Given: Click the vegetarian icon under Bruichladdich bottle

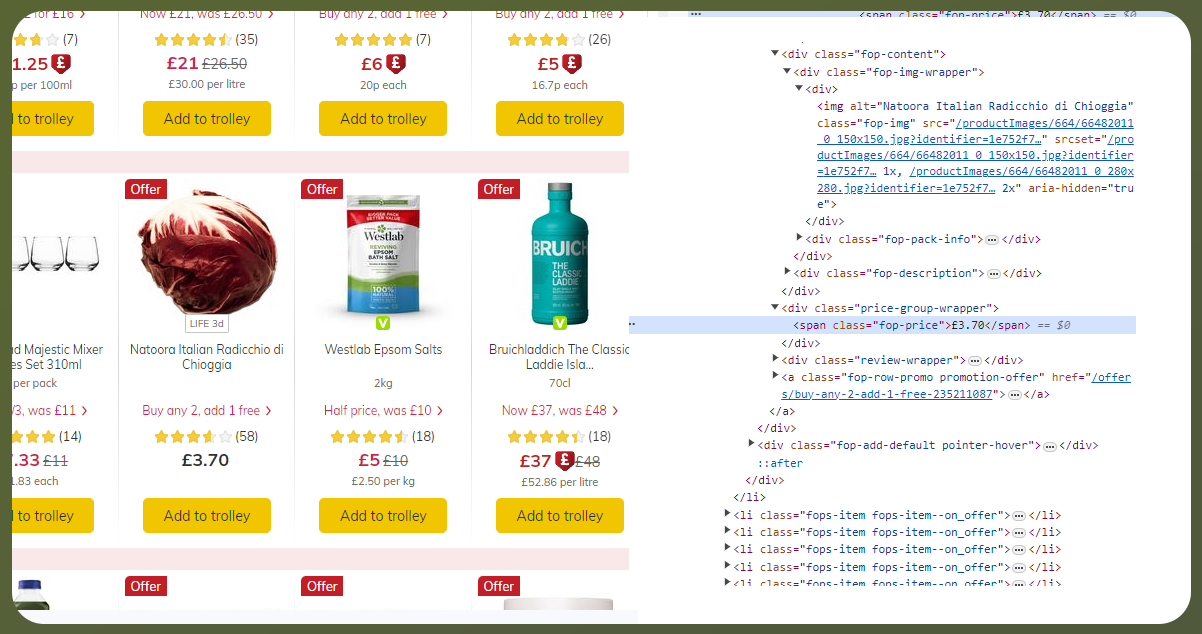Looking at the screenshot, I should coord(559,323).
